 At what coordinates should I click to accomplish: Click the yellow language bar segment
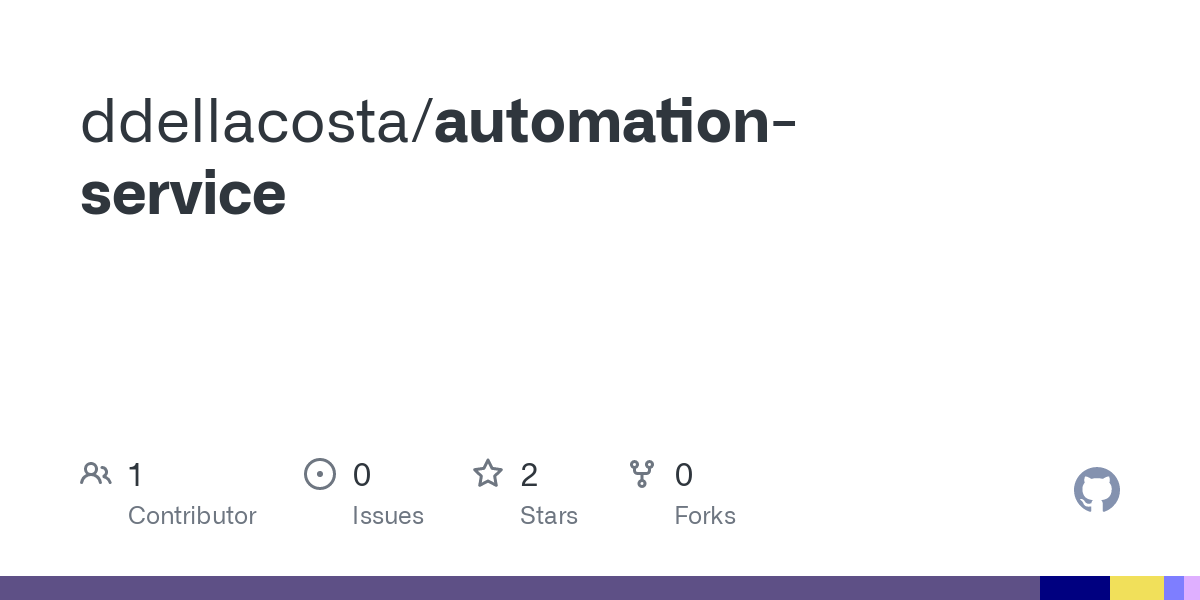click(1137, 588)
